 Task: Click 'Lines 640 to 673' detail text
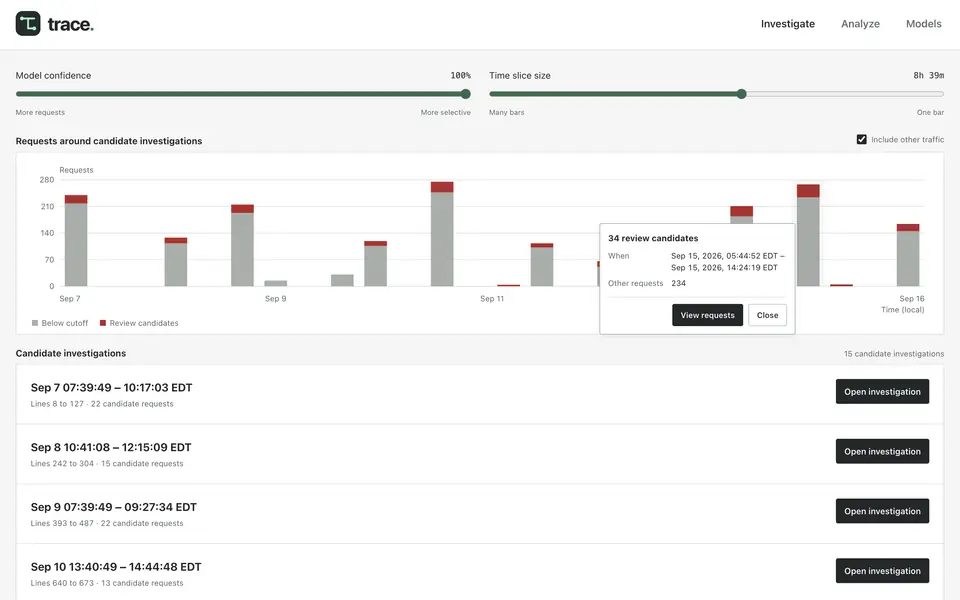62,583
